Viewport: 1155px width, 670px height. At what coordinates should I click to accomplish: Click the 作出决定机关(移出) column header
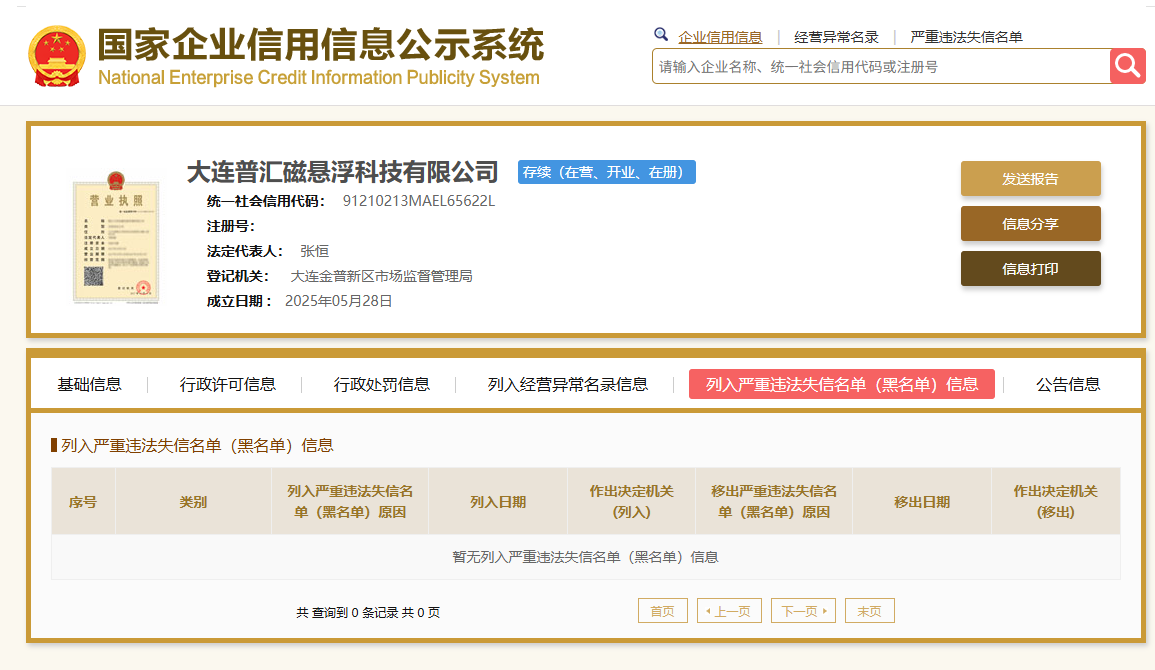[1056, 501]
